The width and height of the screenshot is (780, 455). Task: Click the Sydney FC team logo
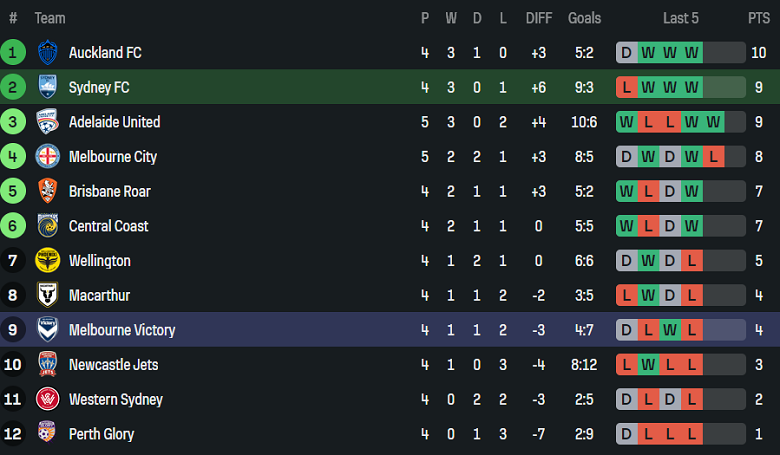[x=47, y=87]
